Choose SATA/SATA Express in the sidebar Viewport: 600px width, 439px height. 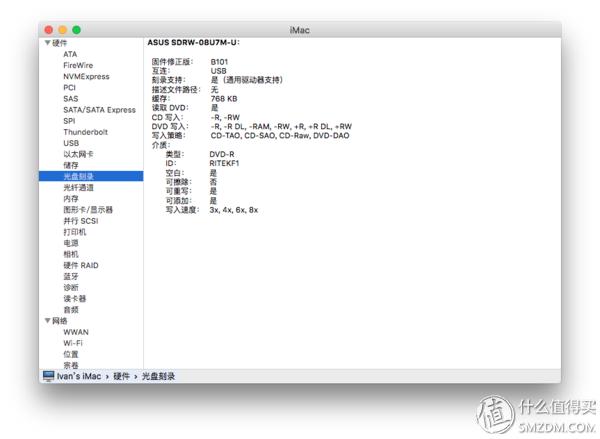pos(99,110)
